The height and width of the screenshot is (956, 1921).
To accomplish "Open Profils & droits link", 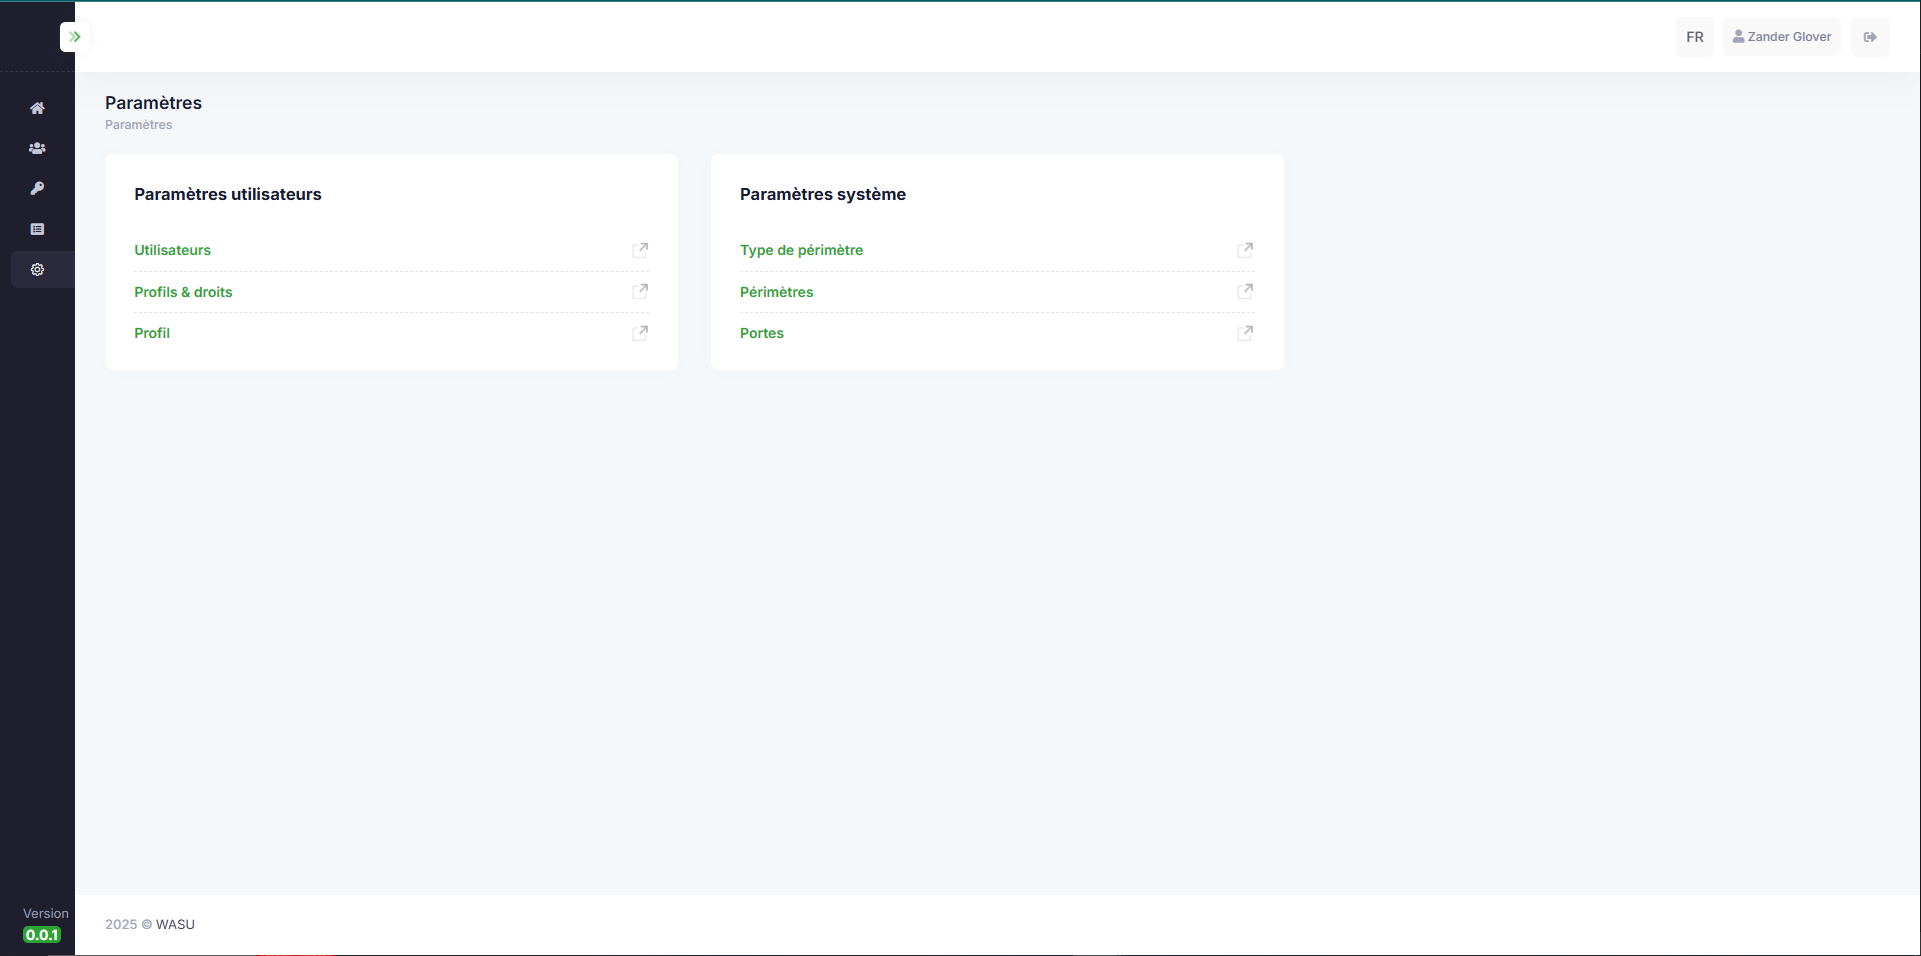I will coord(183,292).
